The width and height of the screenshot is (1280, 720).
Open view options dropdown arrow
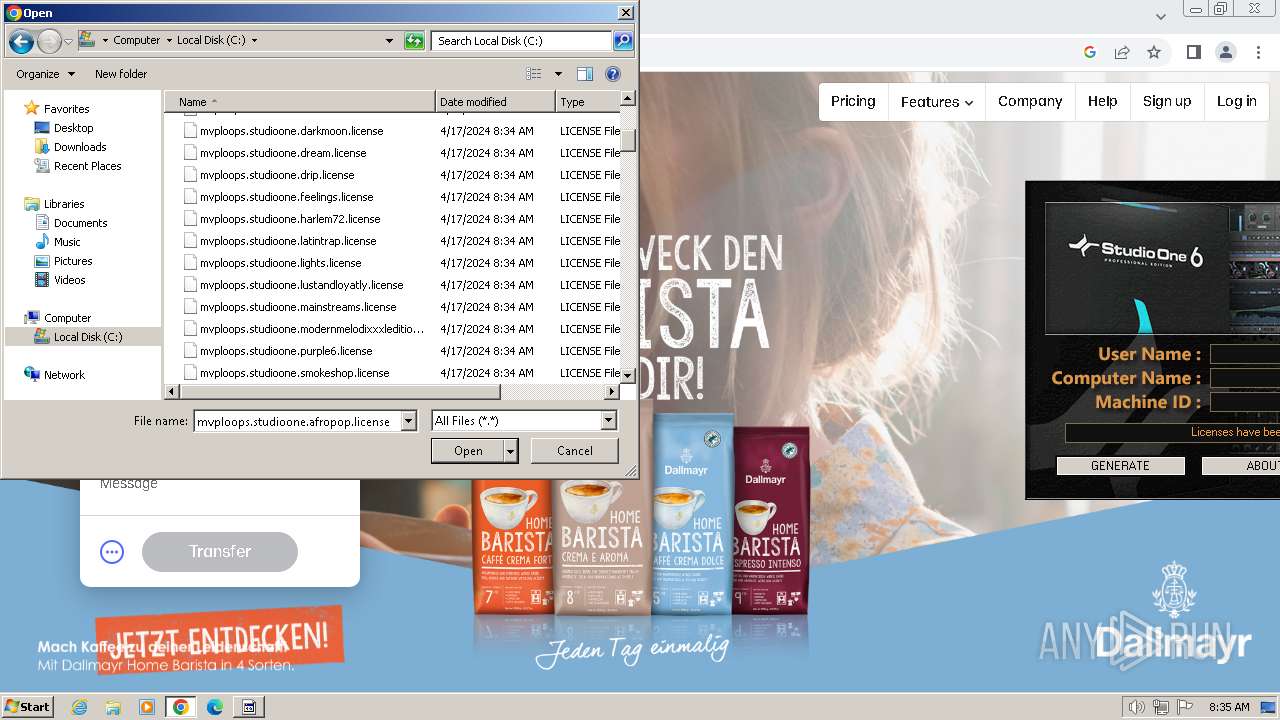(558, 74)
